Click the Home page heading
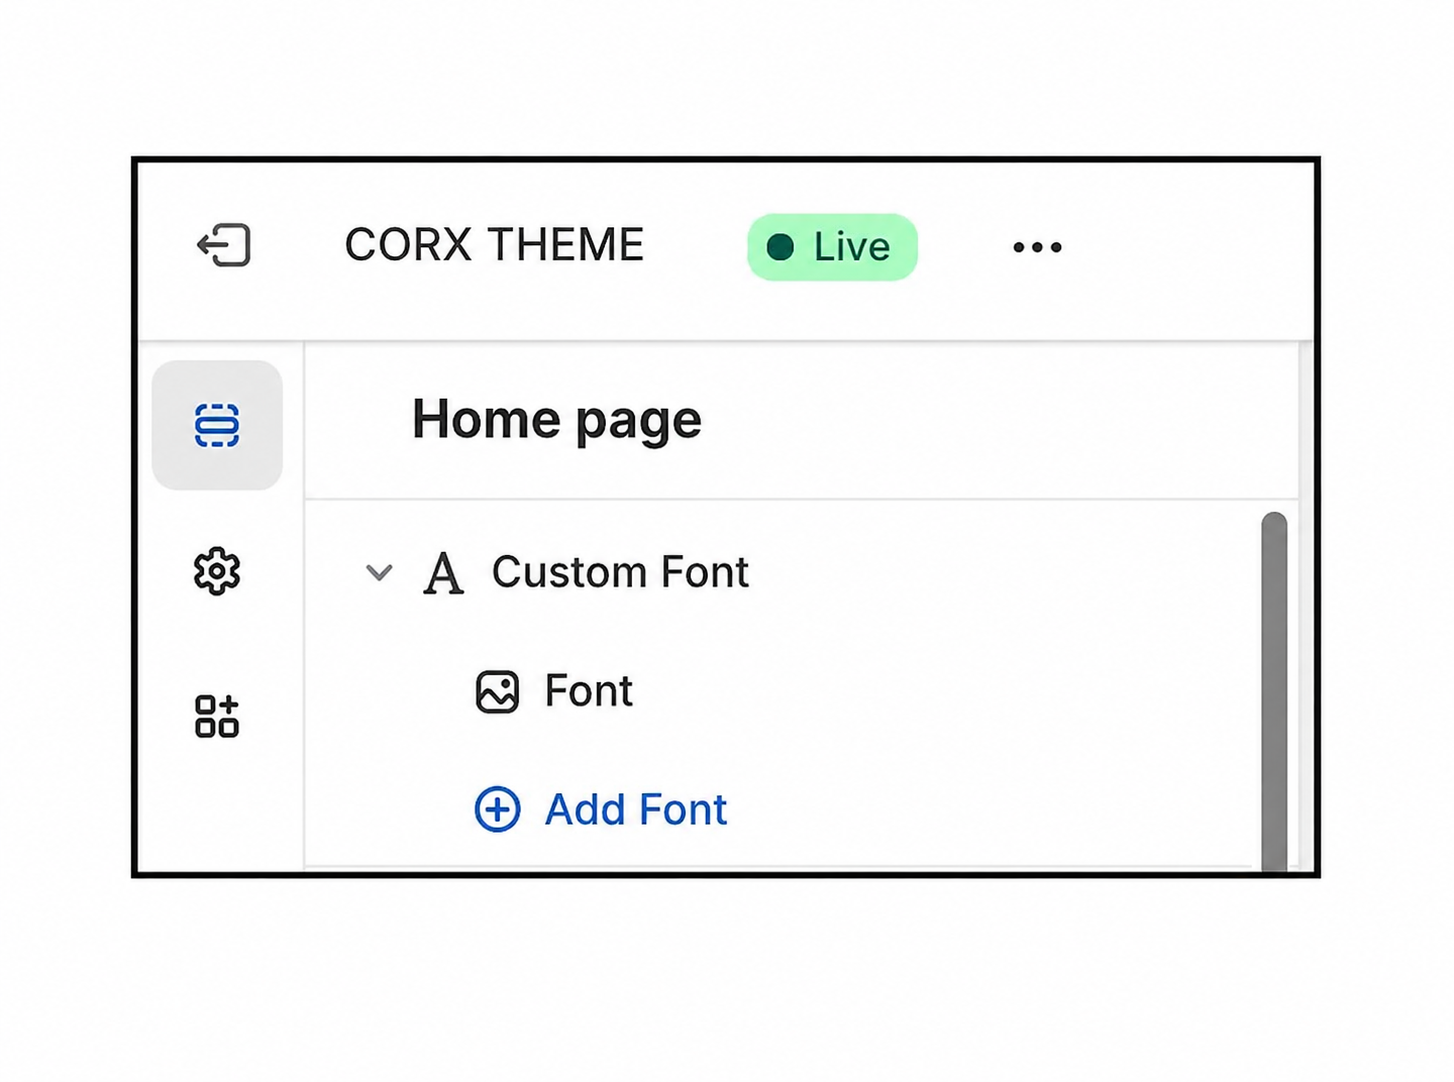The width and height of the screenshot is (1454, 1082). point(556,420)
